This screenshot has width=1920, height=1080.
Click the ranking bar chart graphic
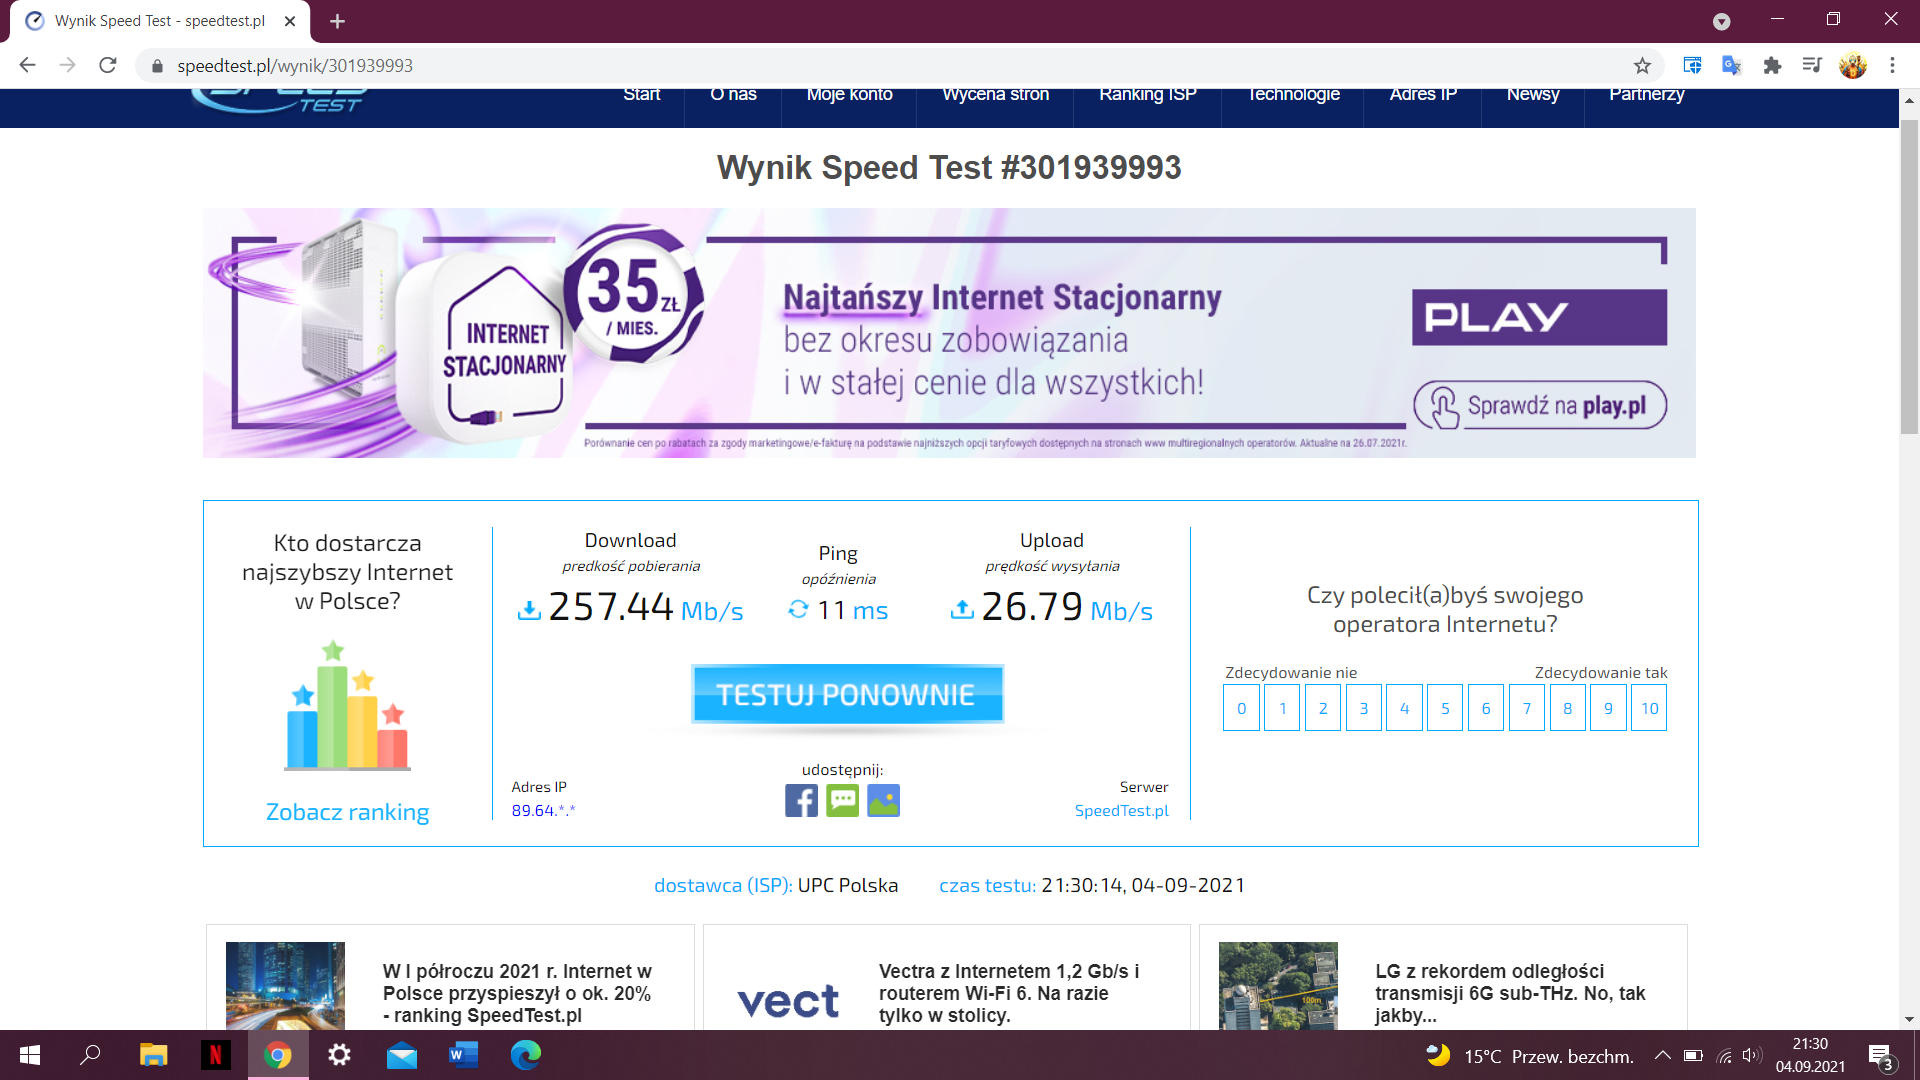point(347,706)
